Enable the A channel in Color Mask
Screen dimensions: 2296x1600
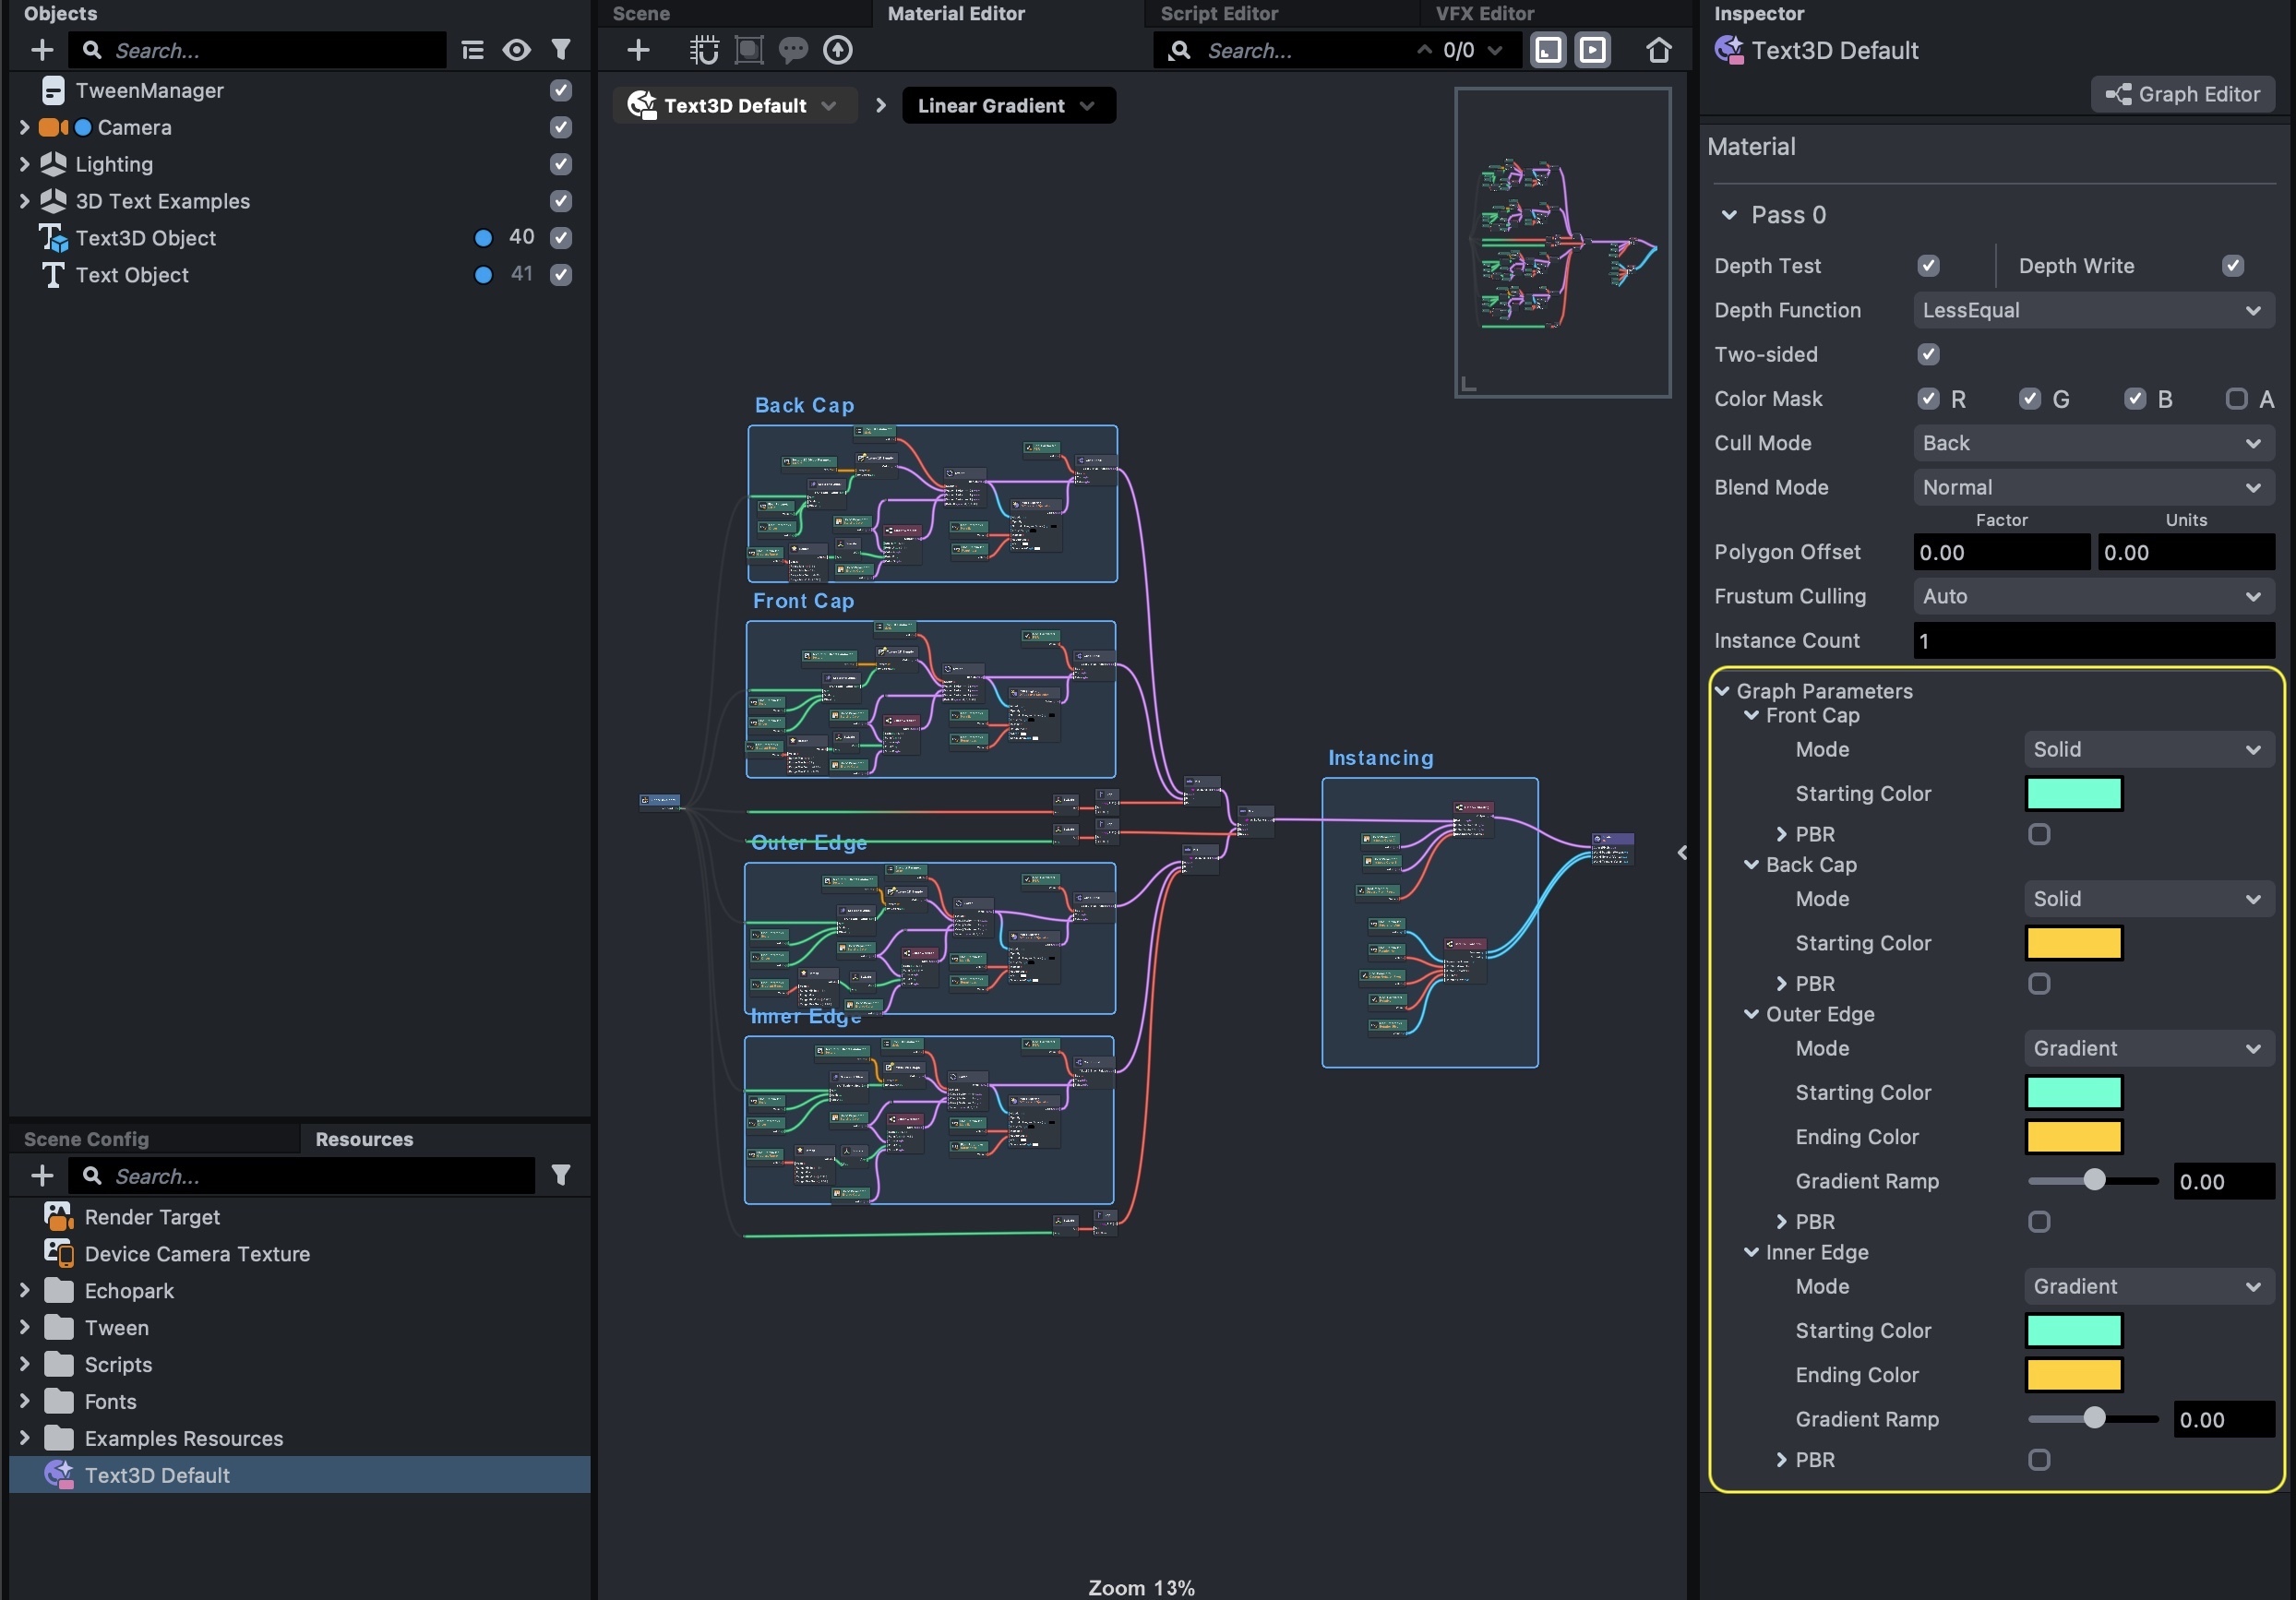point(2236,399)
